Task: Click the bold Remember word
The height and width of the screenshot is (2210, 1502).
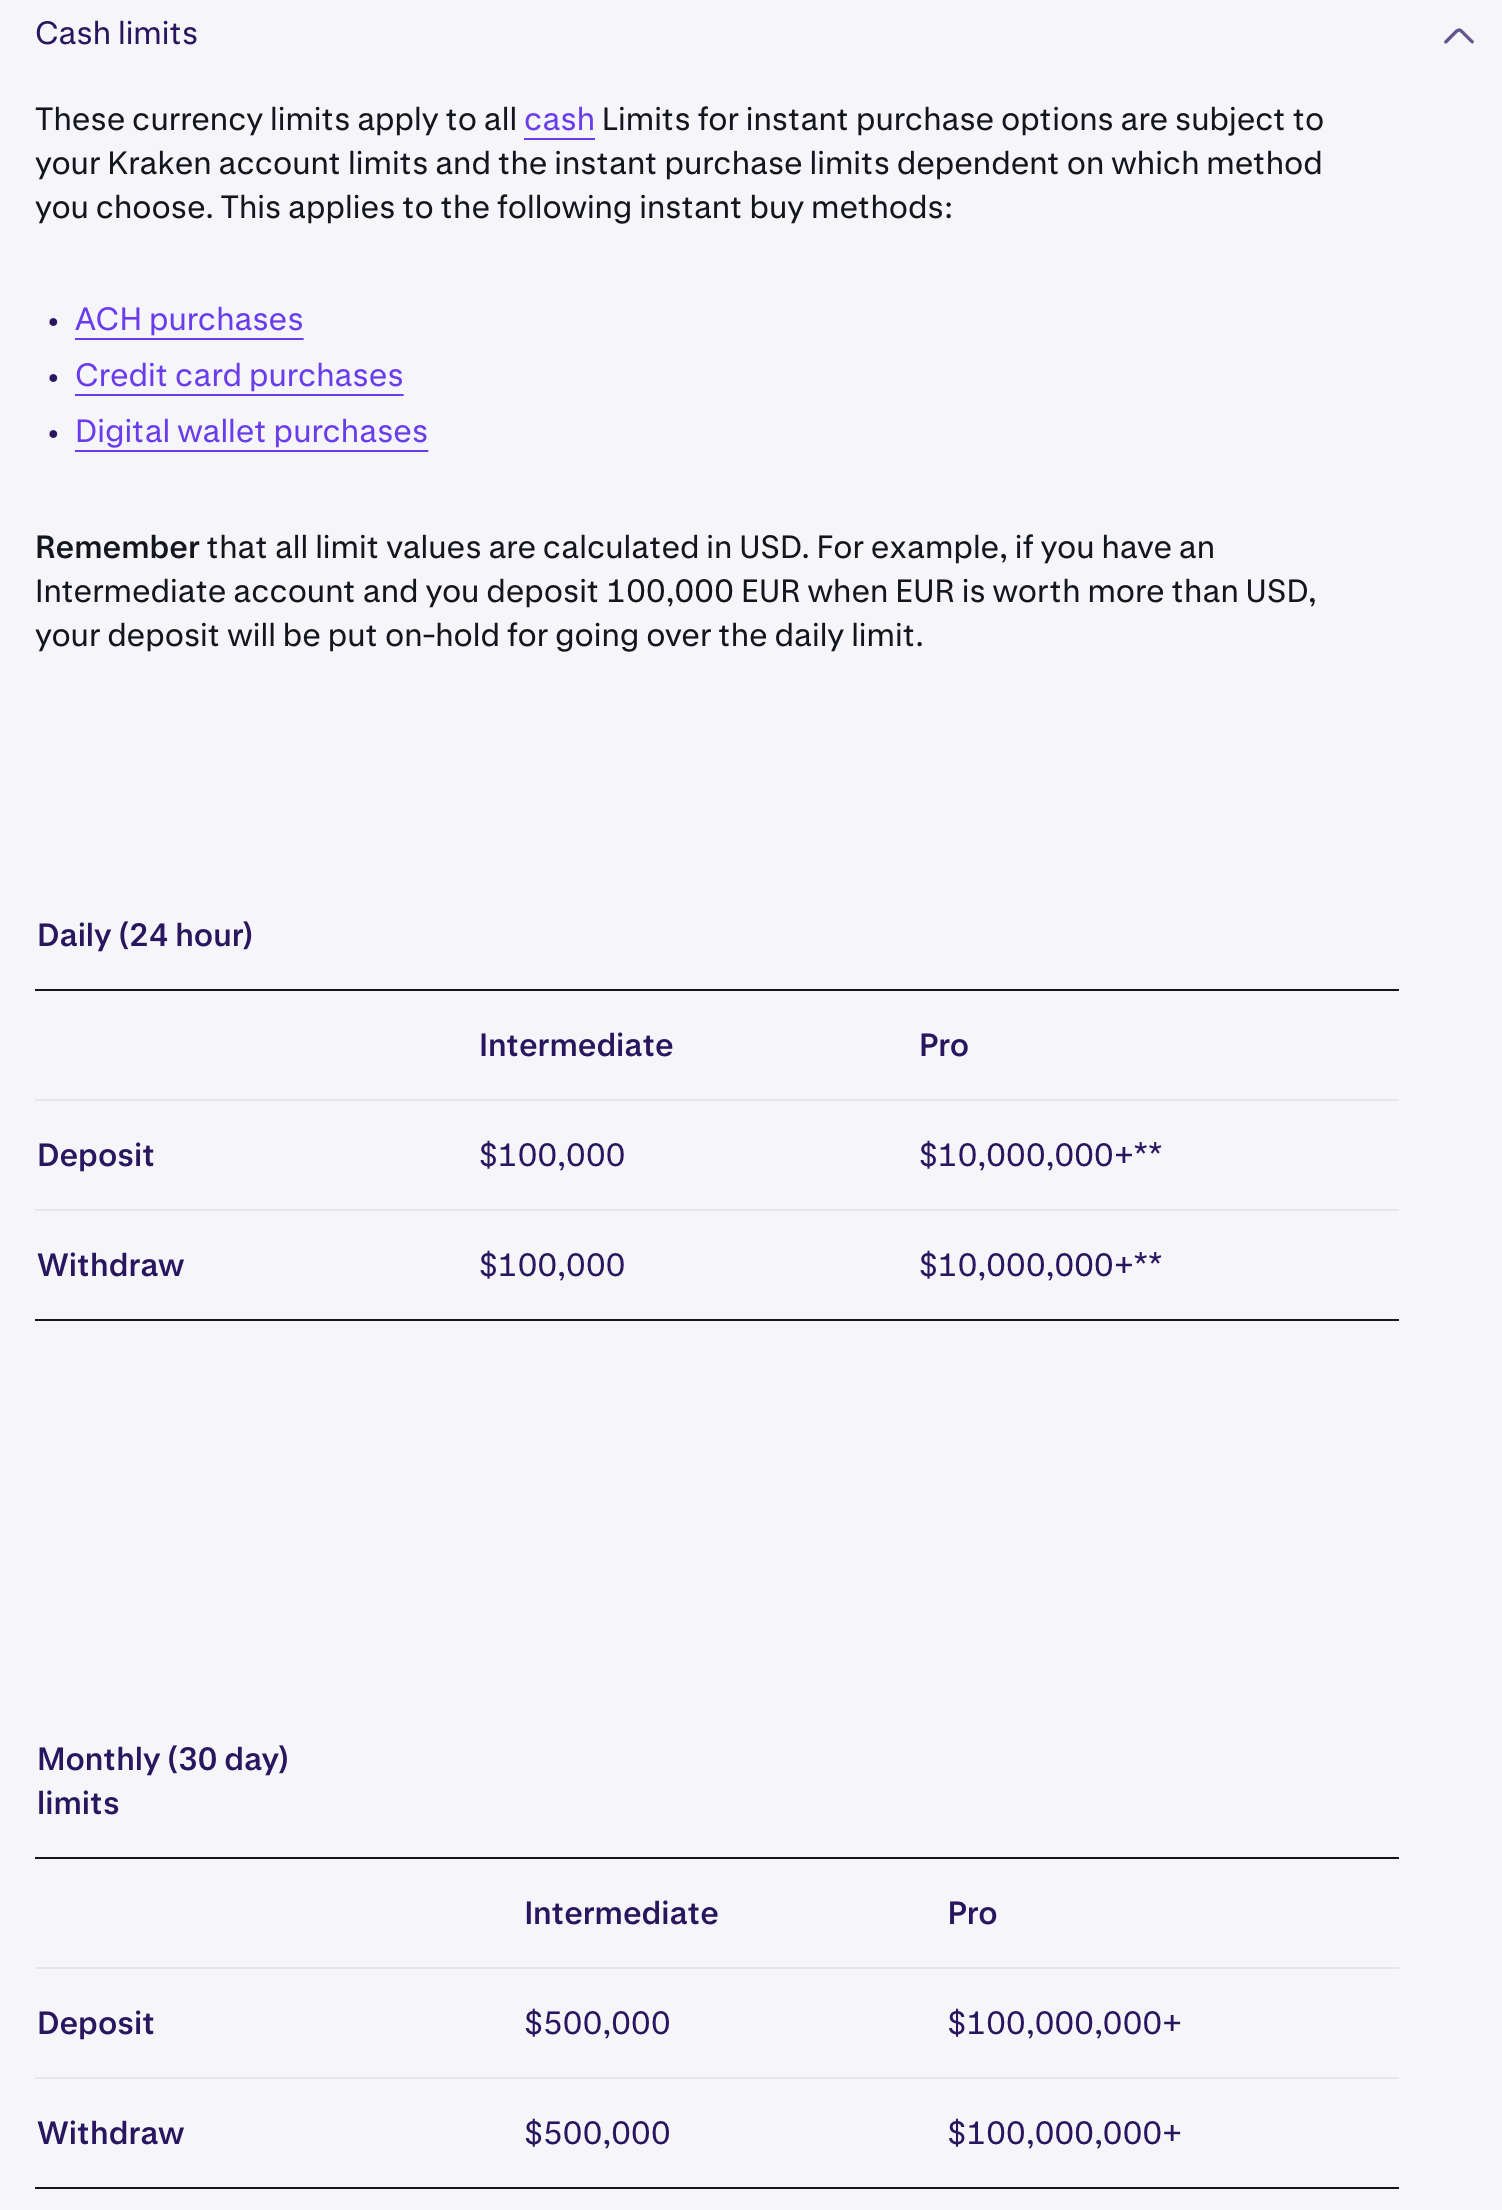Action: coord(117,548)
